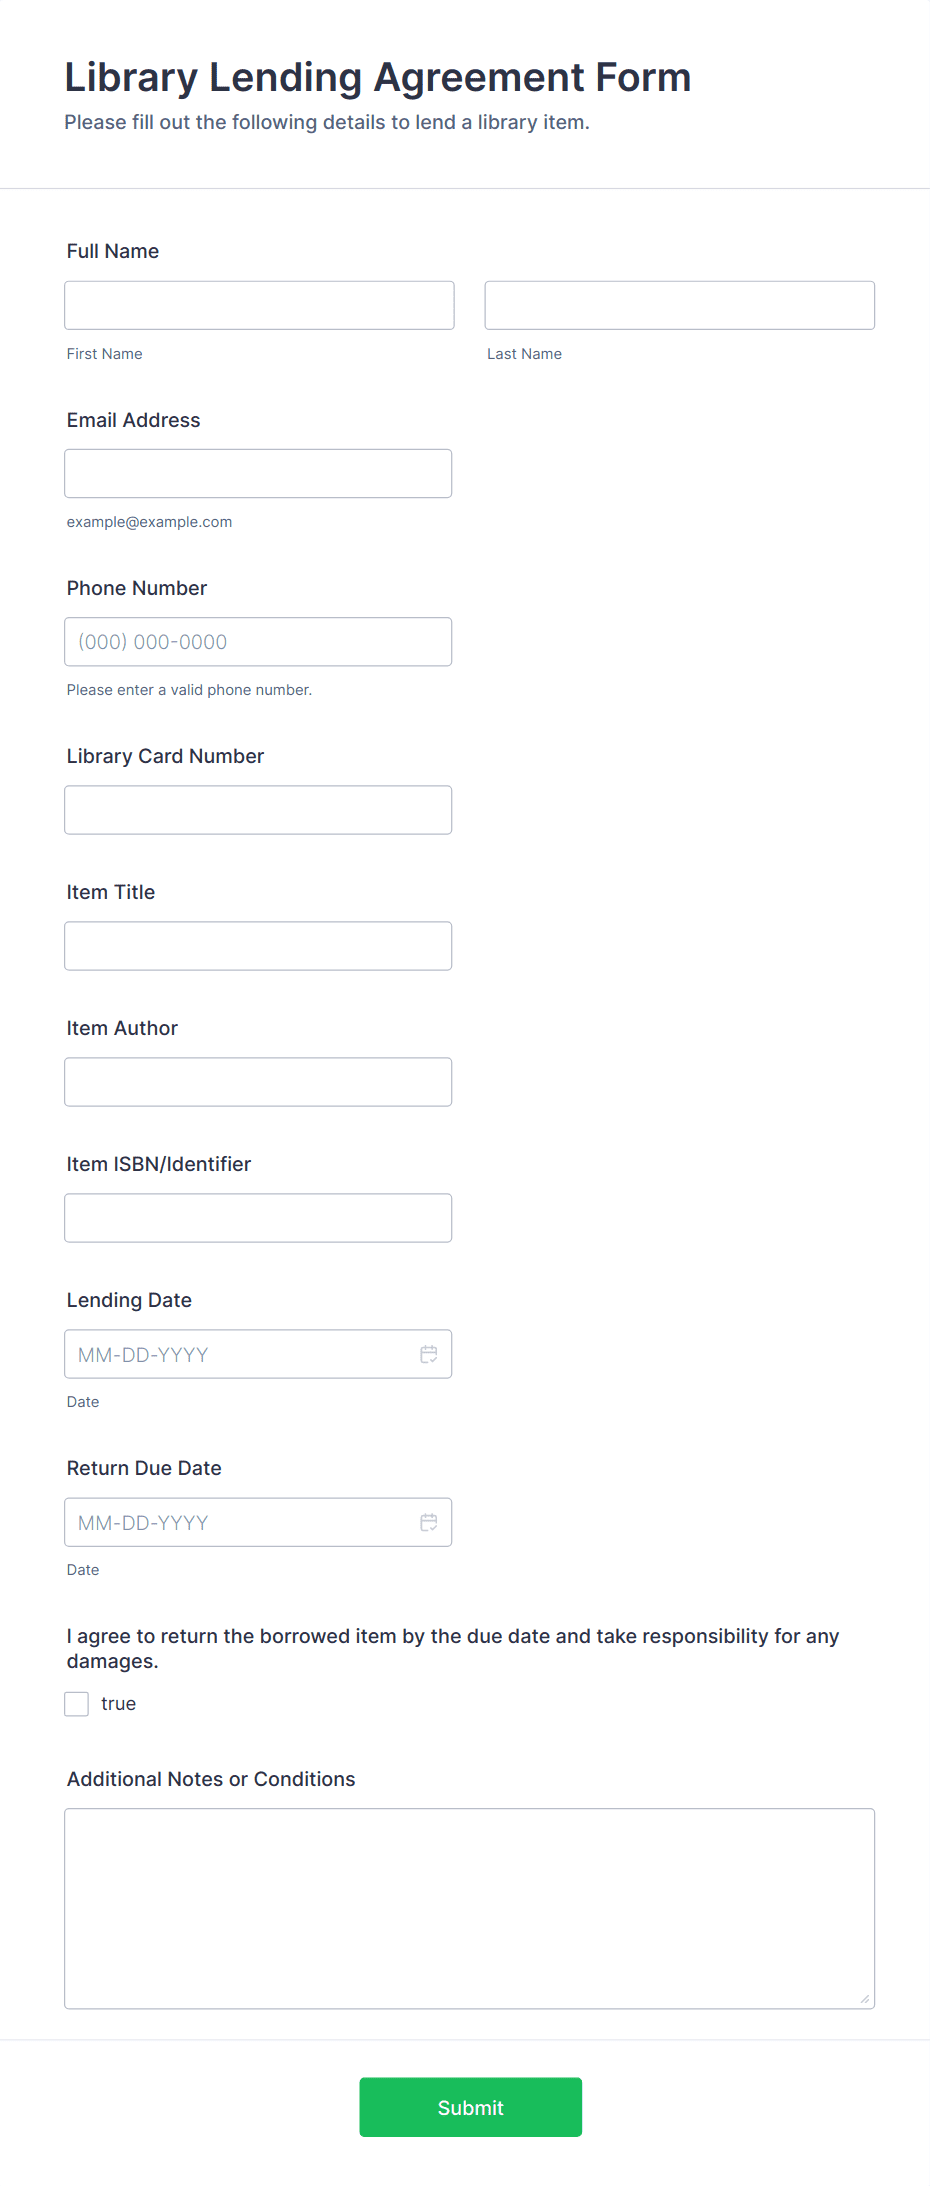Viewport: 930px width, 2186px height.
Task: Click the Item ISBN/Identifier field
Action: pos(258,1218)
